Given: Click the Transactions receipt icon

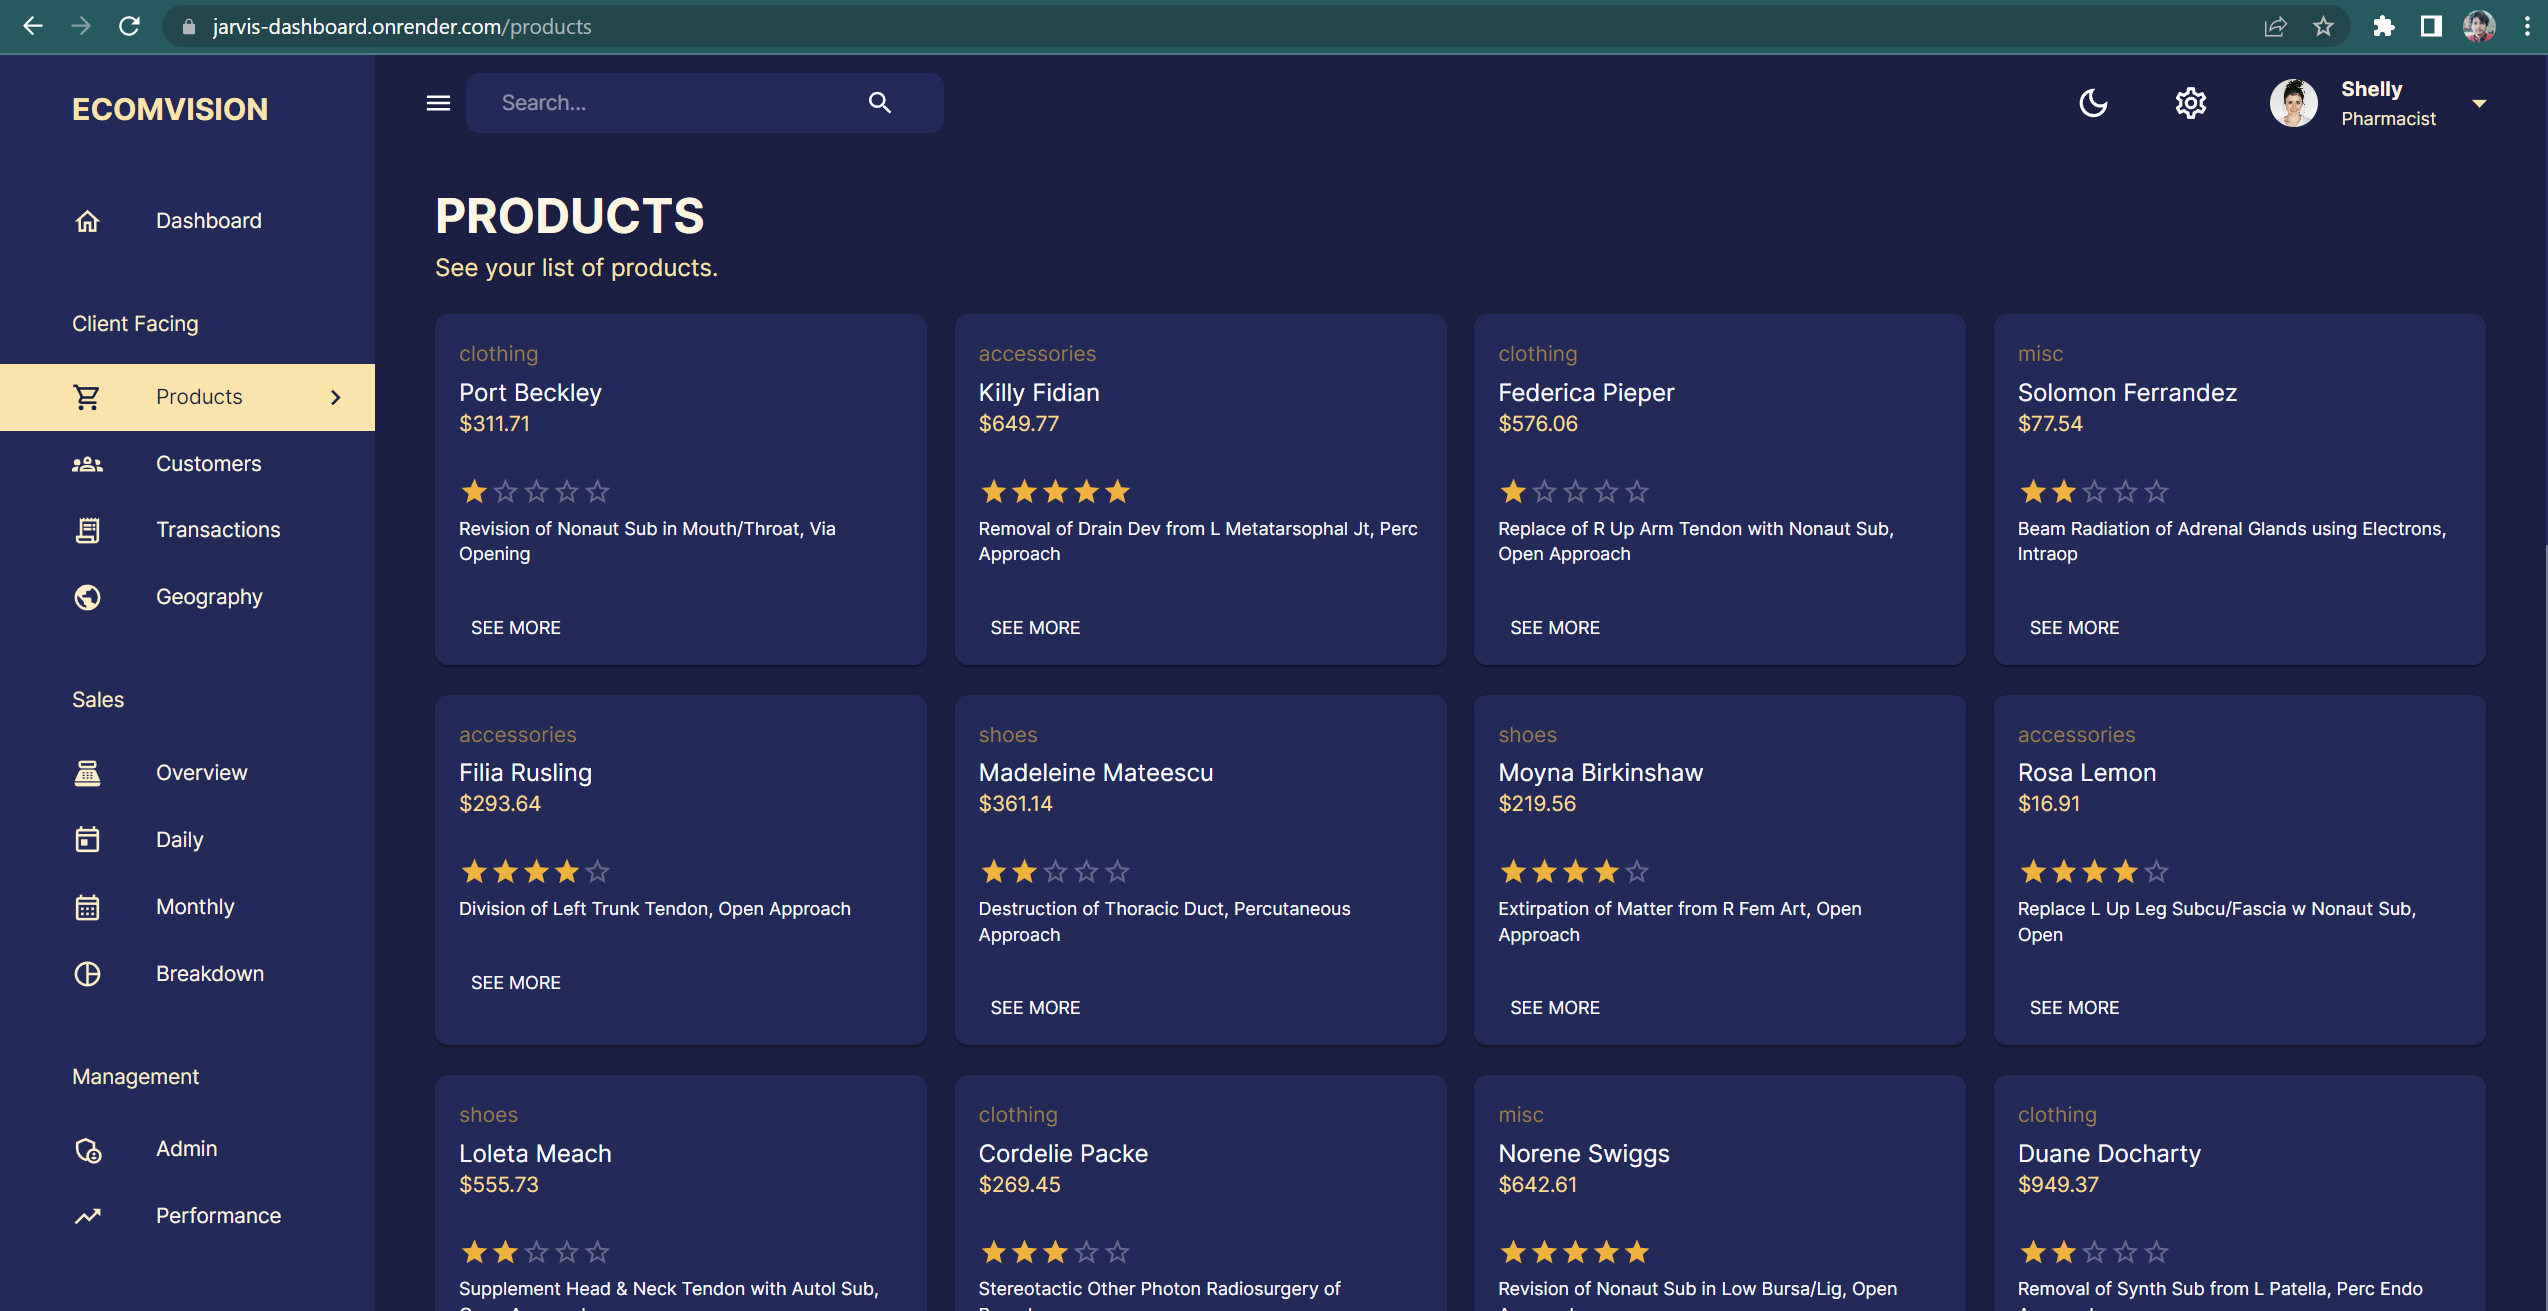Looking at the screenshot, I should (87, 530).
